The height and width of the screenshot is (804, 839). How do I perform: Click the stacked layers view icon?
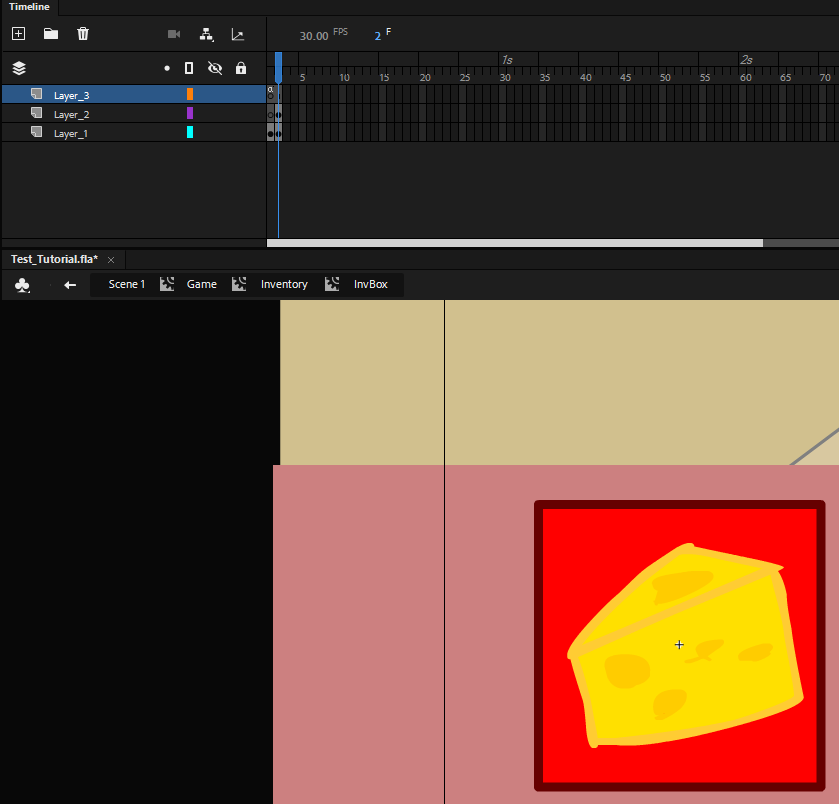point(19,68)
